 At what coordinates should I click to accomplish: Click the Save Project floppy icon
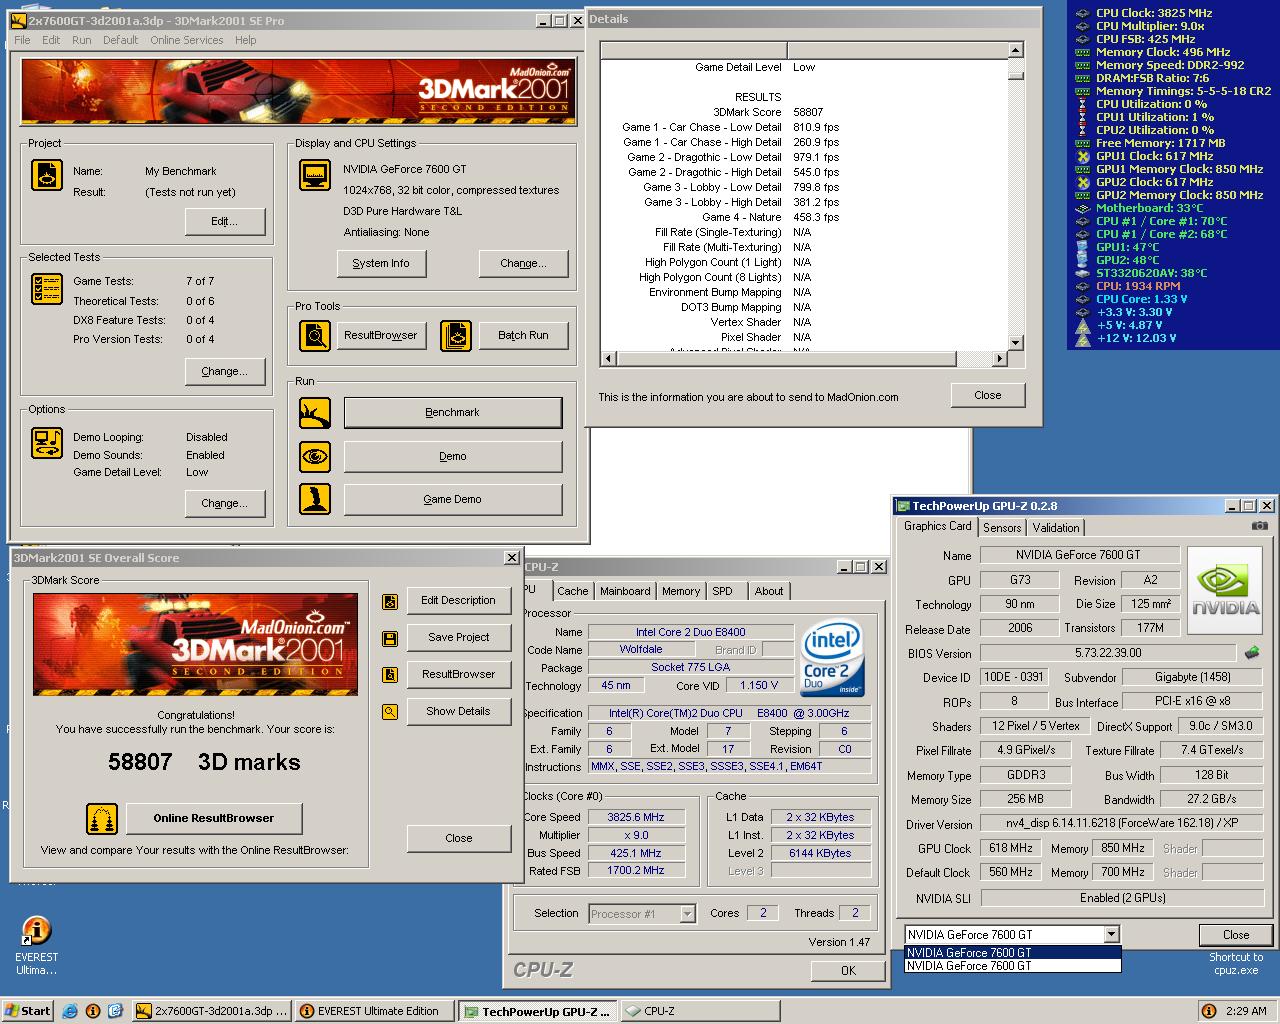tap(390, 638)
